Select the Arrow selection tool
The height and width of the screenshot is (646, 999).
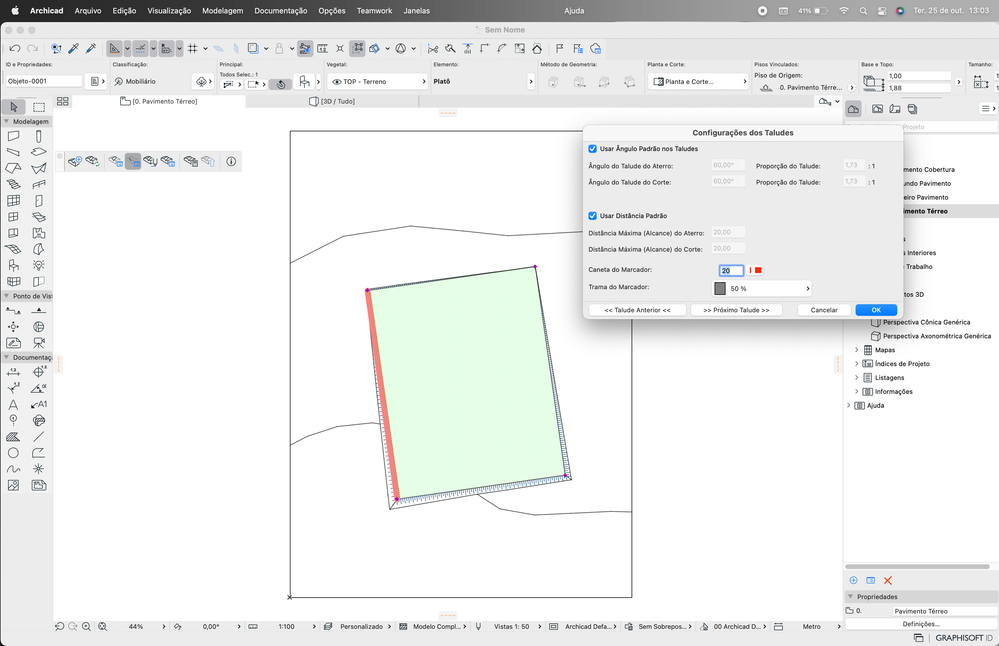click(x=13, y=107)
